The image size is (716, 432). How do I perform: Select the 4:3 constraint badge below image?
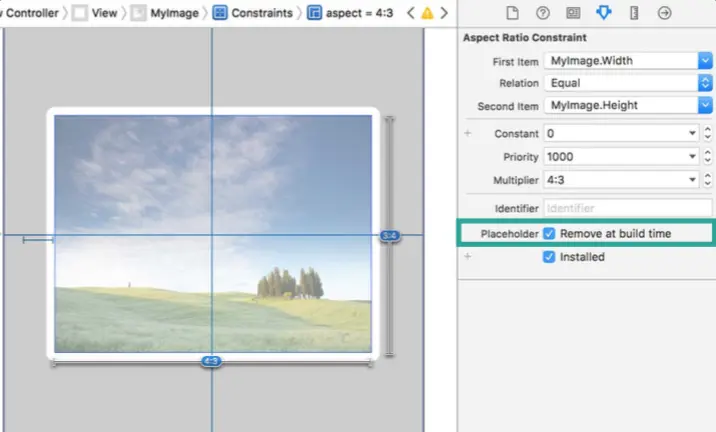coord(211,361)
